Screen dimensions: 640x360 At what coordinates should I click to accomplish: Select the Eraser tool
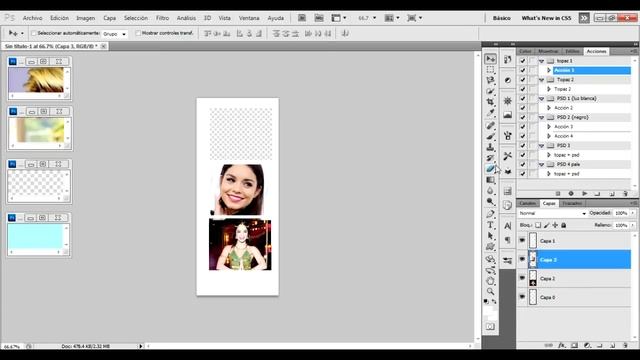click(x=490, y=169)
